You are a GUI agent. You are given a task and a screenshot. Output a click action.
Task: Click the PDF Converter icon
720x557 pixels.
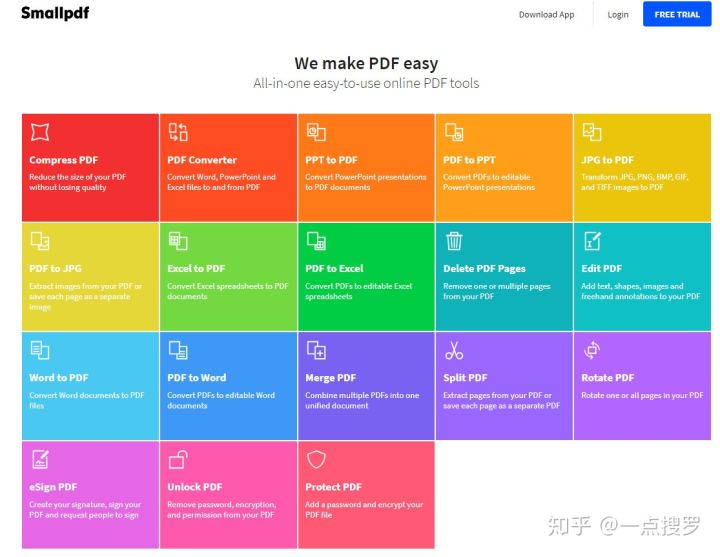coord(178,132)
